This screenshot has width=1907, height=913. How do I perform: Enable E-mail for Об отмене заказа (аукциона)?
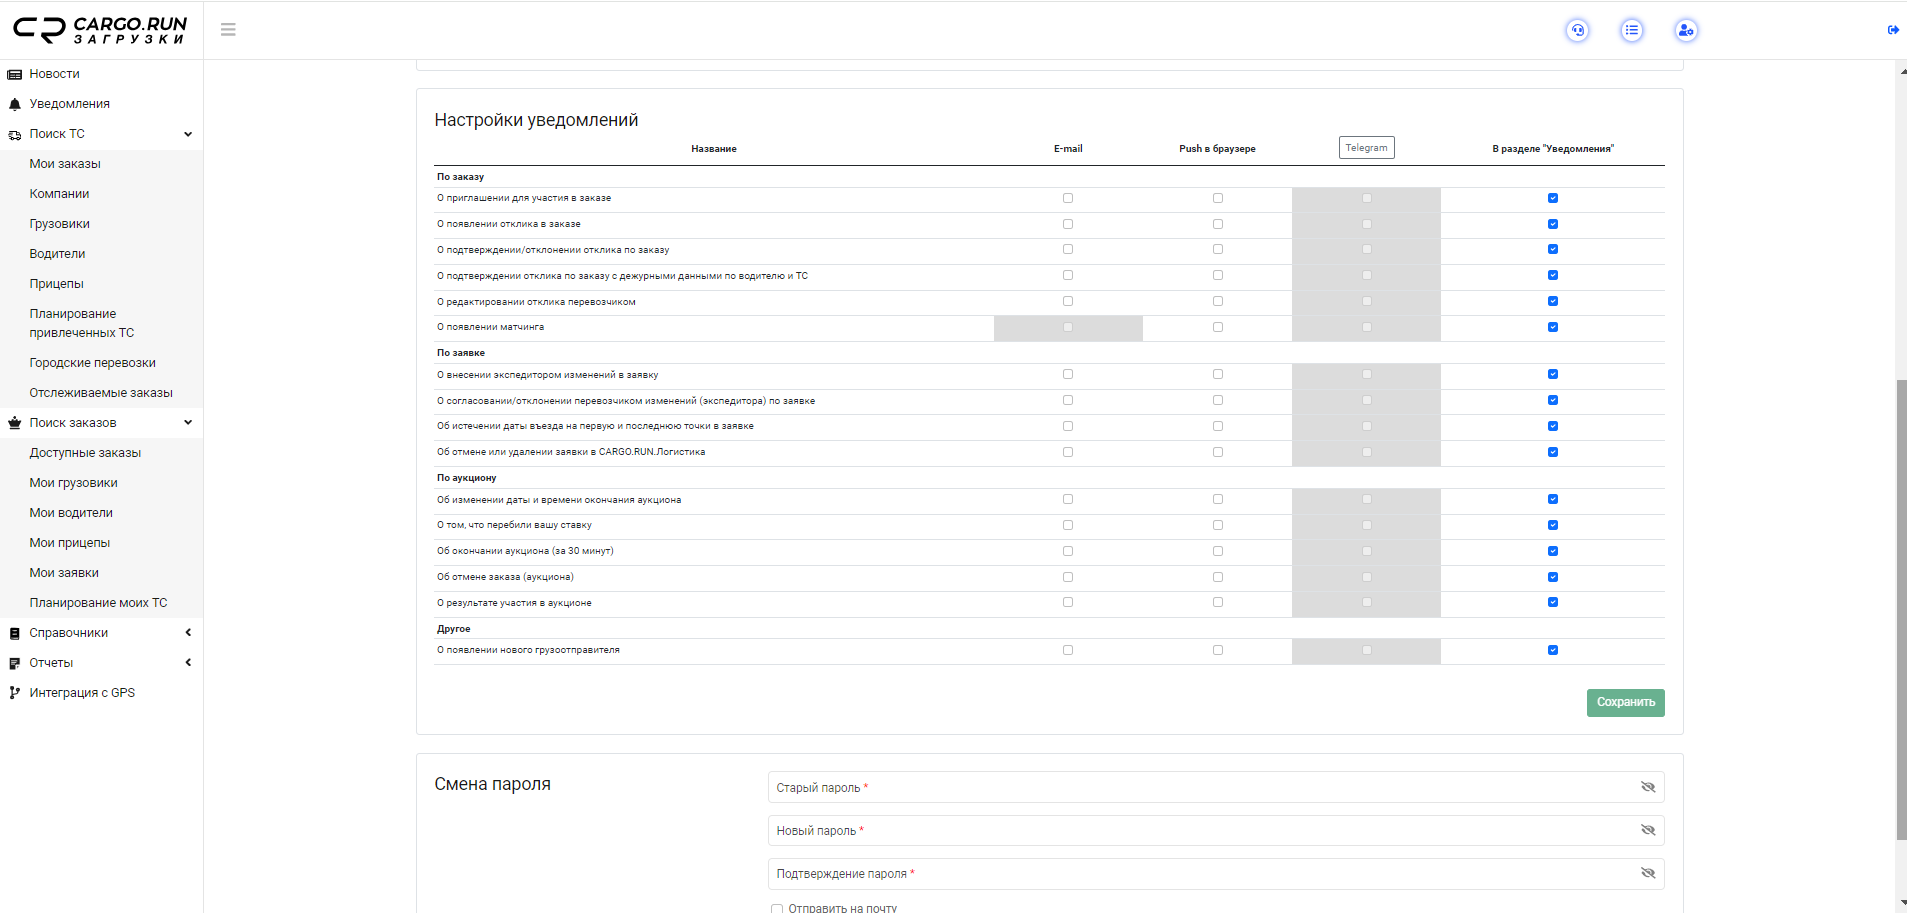pyautogui.click(x=1068, y=577)
